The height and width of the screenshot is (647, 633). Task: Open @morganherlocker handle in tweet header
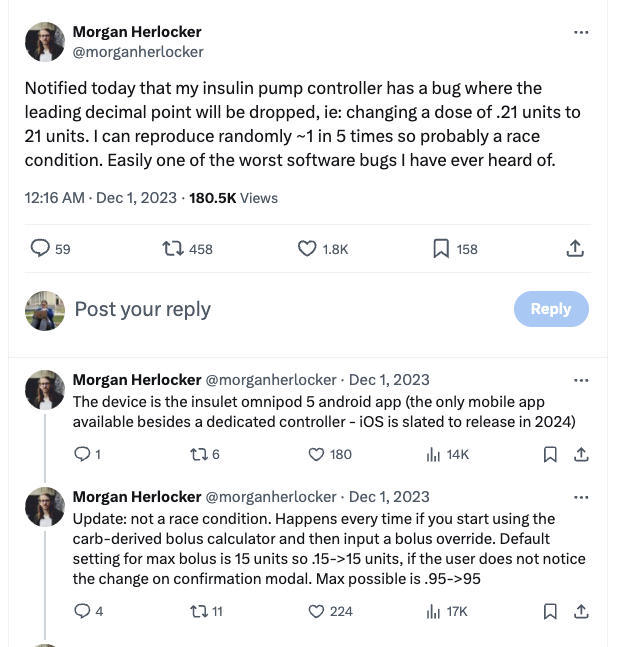[x=138, y=52]
